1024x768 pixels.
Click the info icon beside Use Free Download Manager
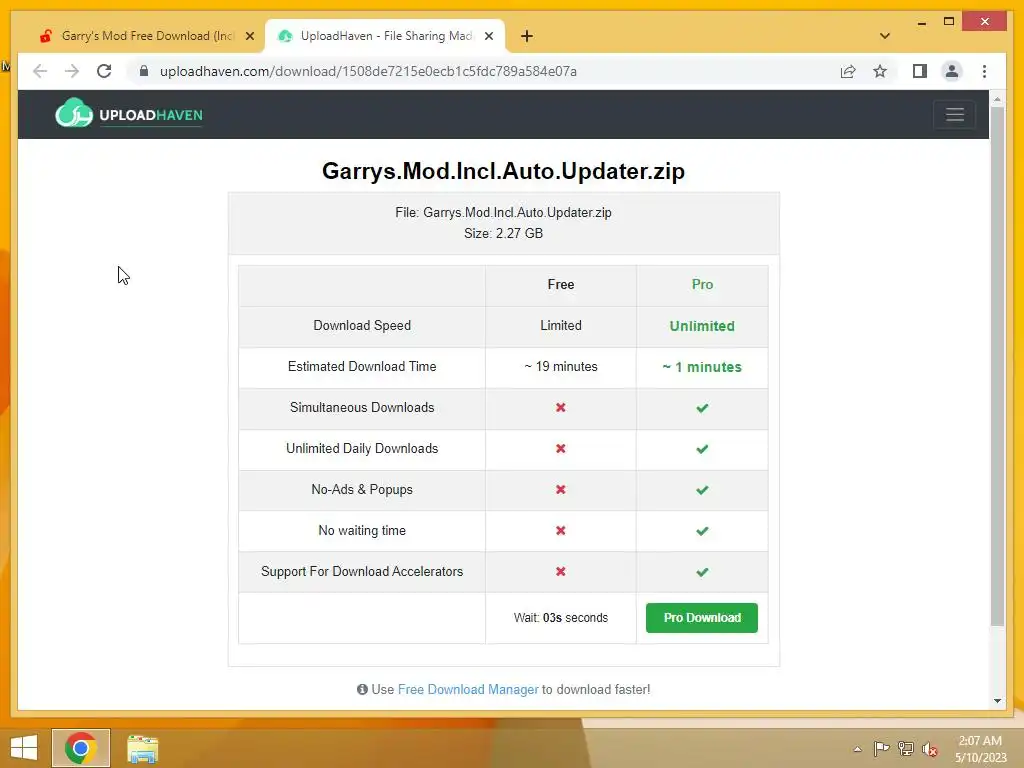362,690
